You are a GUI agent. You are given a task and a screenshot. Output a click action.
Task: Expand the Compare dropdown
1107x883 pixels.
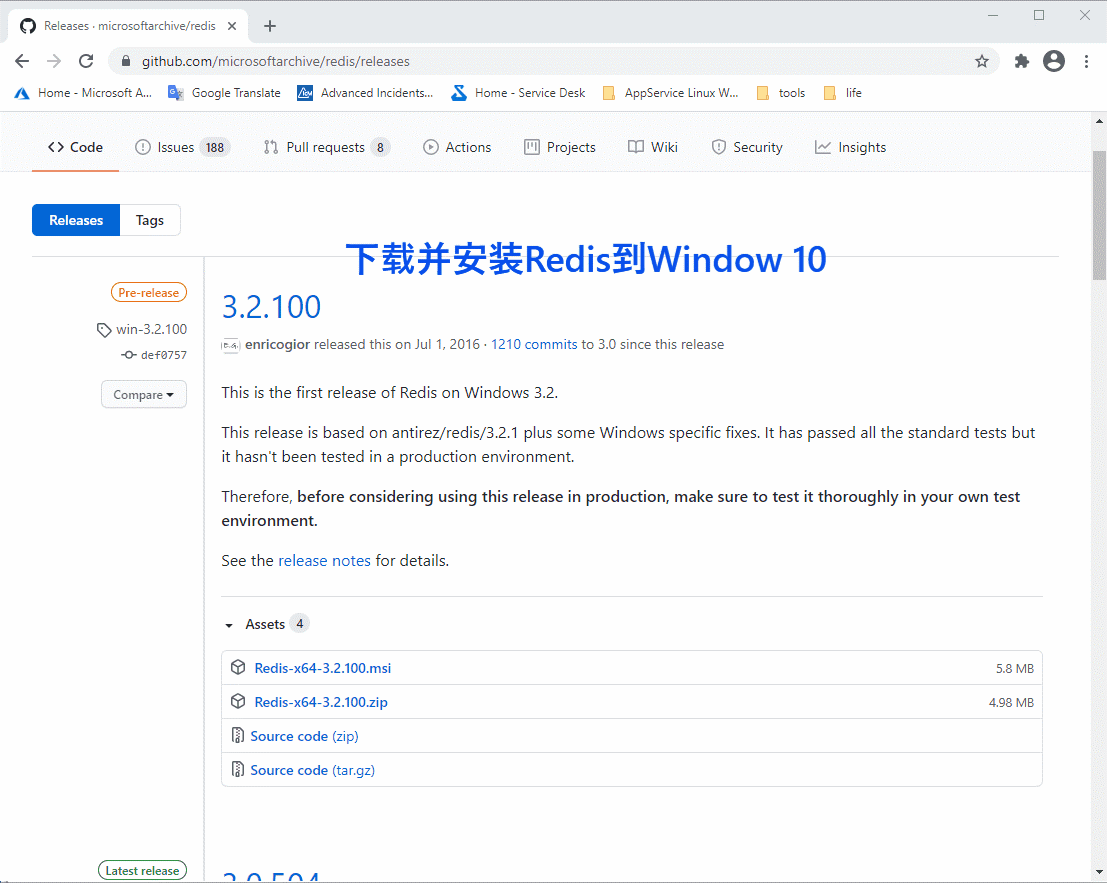pos(144,395)
